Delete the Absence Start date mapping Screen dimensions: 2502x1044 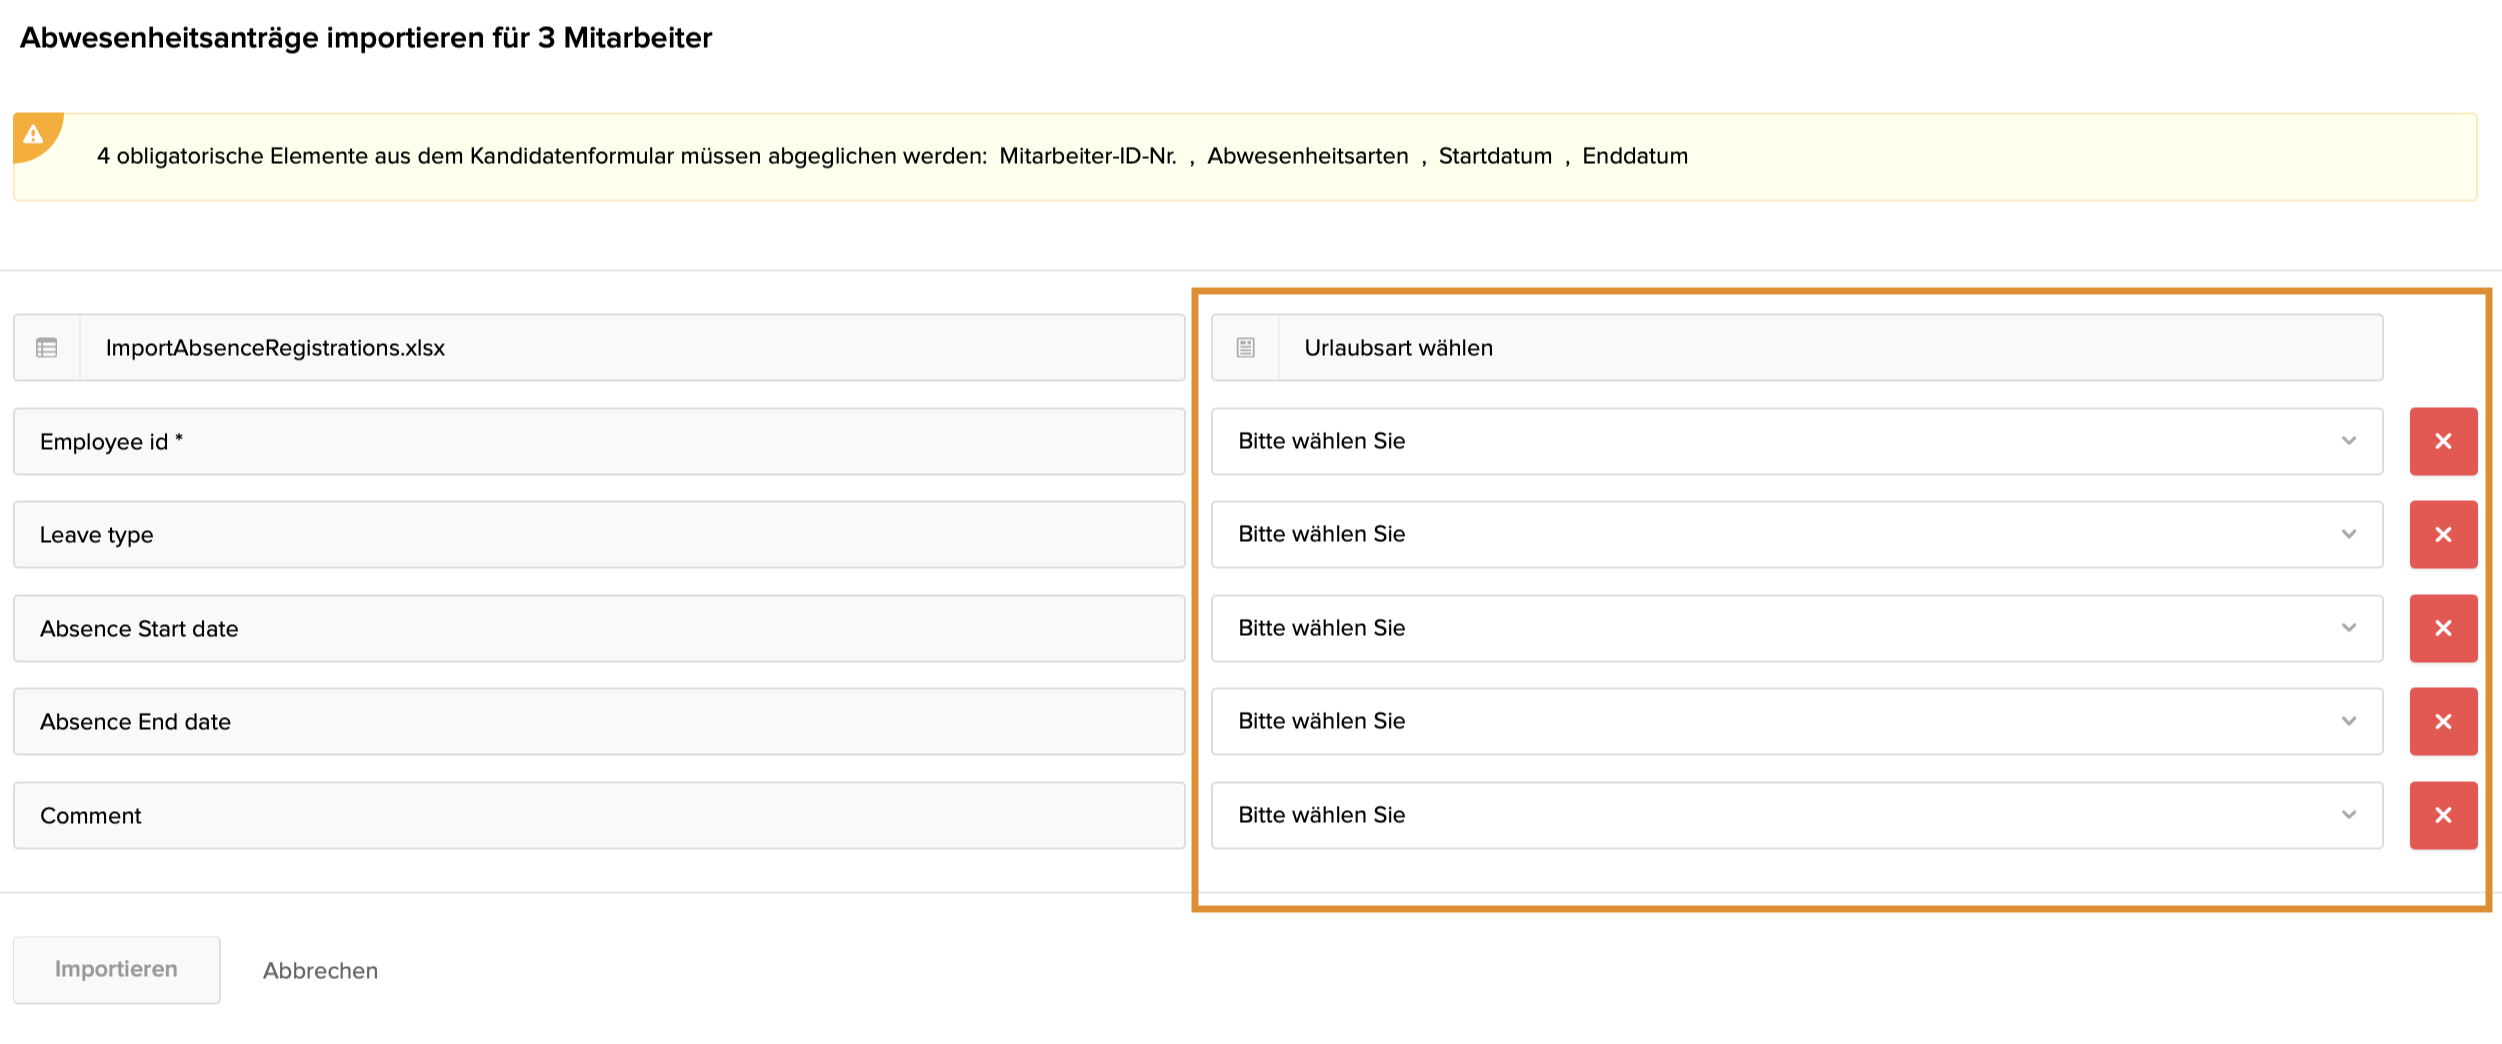click(x=2442, y=628)
